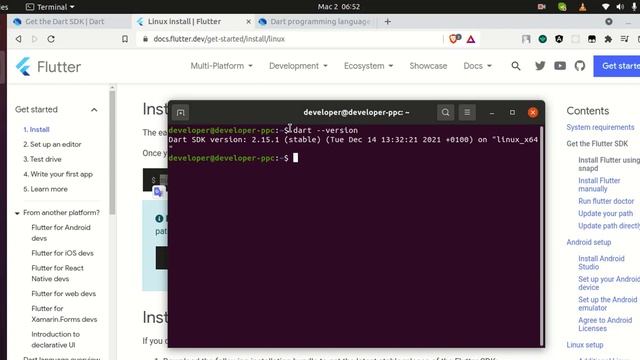Jump to Linux setup in Contents
The image size is (640, 360).
click(585, 345)
